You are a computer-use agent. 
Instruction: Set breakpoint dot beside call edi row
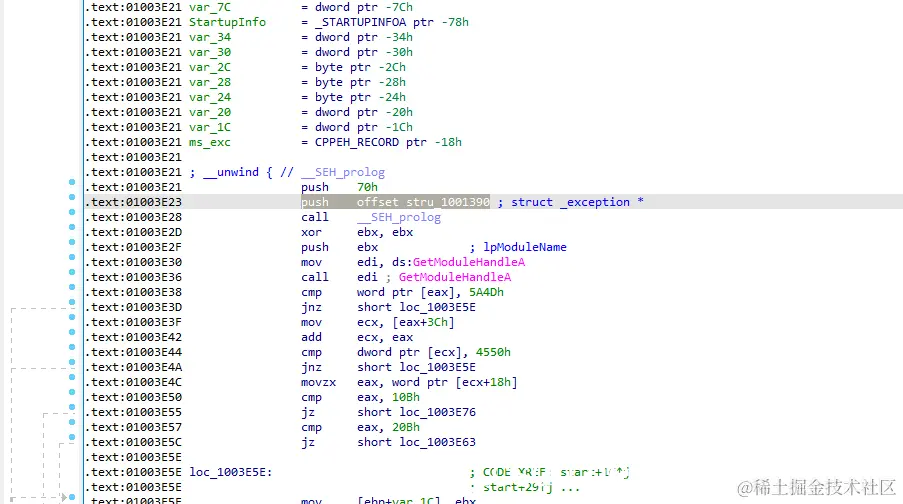pos(72,272)
